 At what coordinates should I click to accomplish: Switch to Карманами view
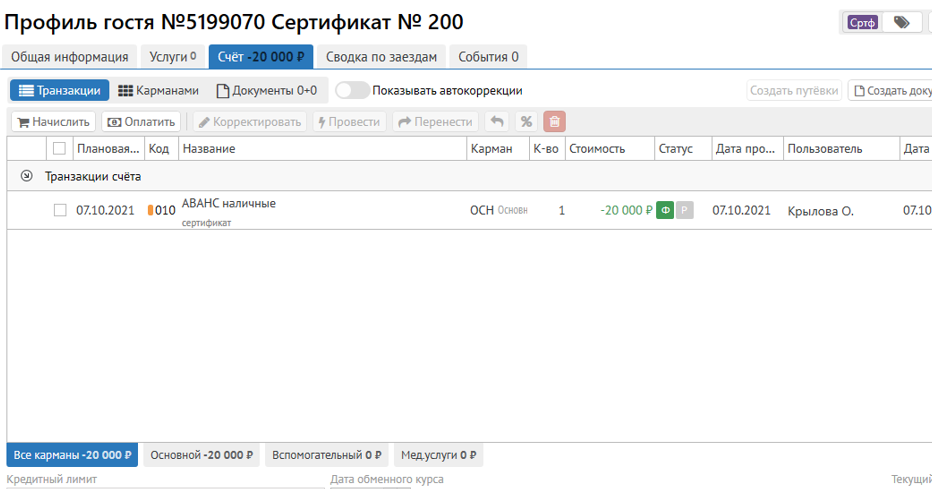(158, 91)
